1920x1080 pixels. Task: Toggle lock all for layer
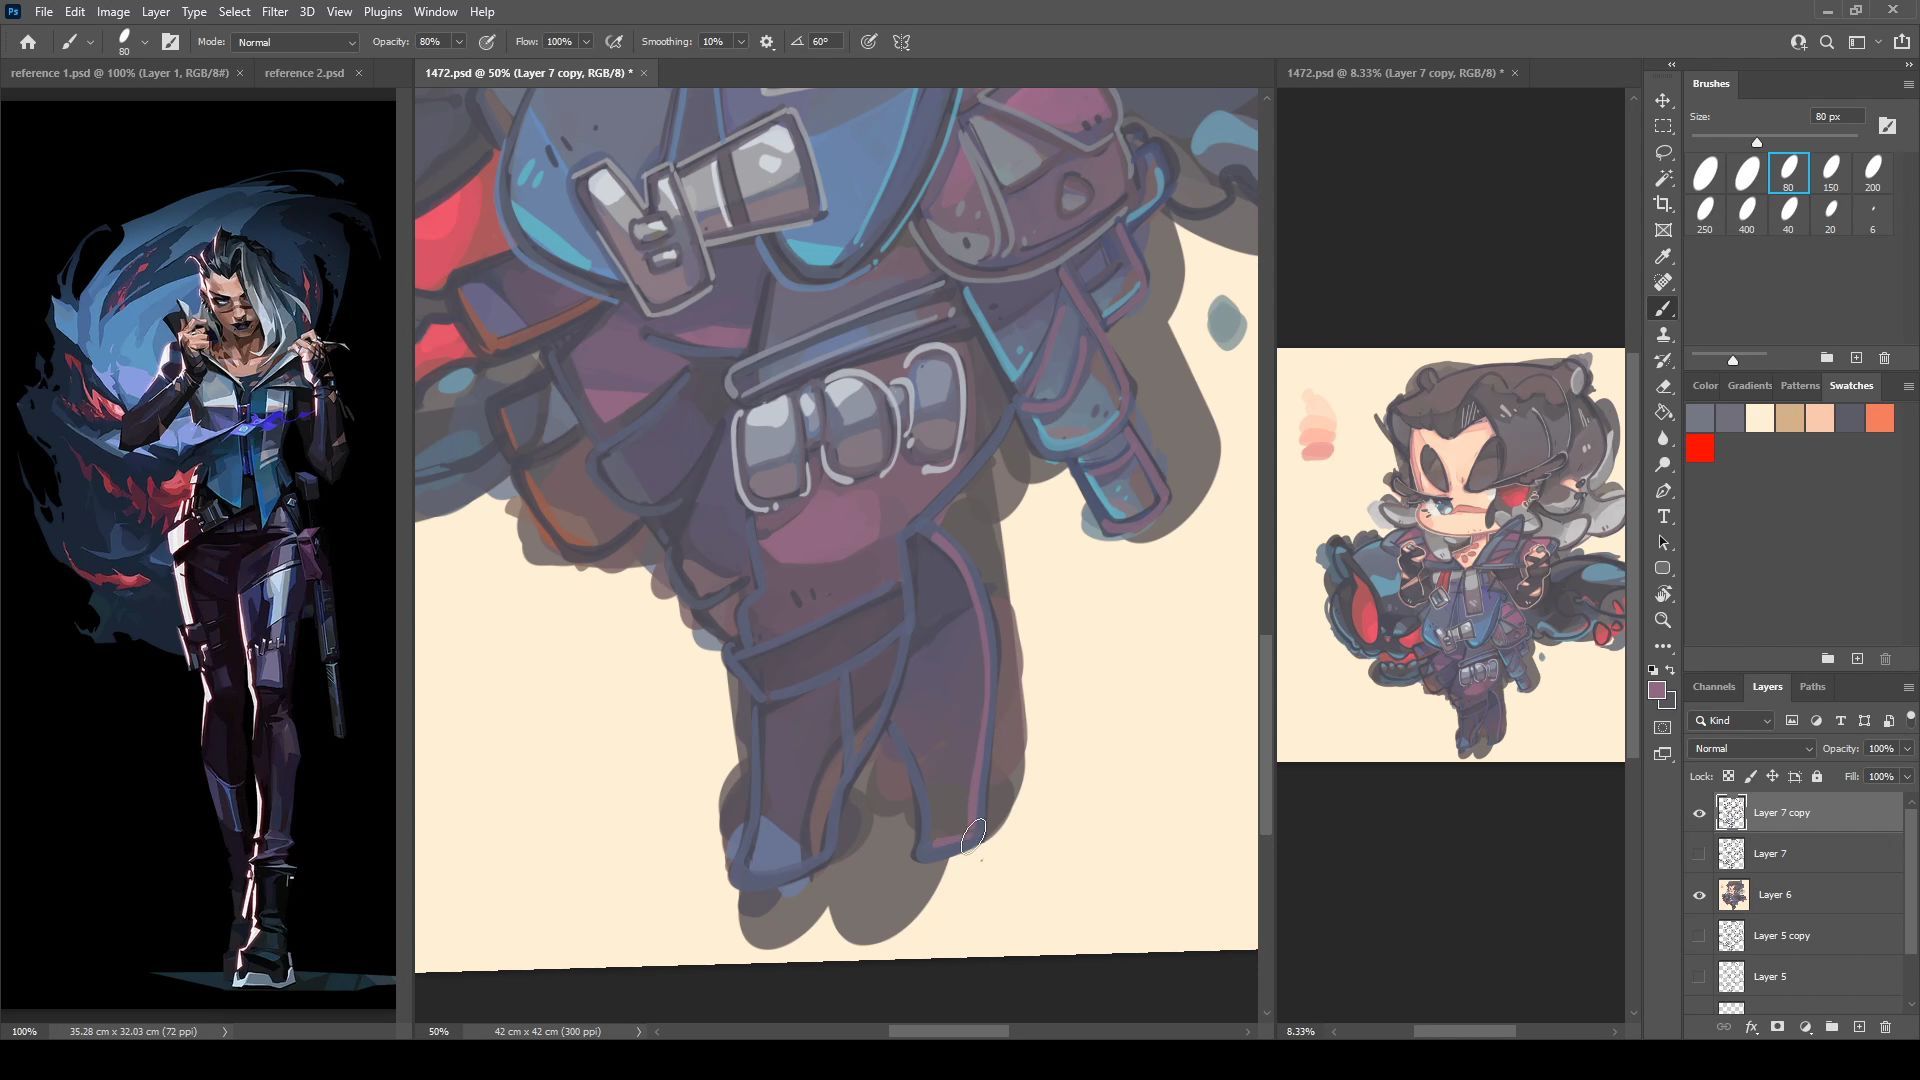(x=1817, y=776)
